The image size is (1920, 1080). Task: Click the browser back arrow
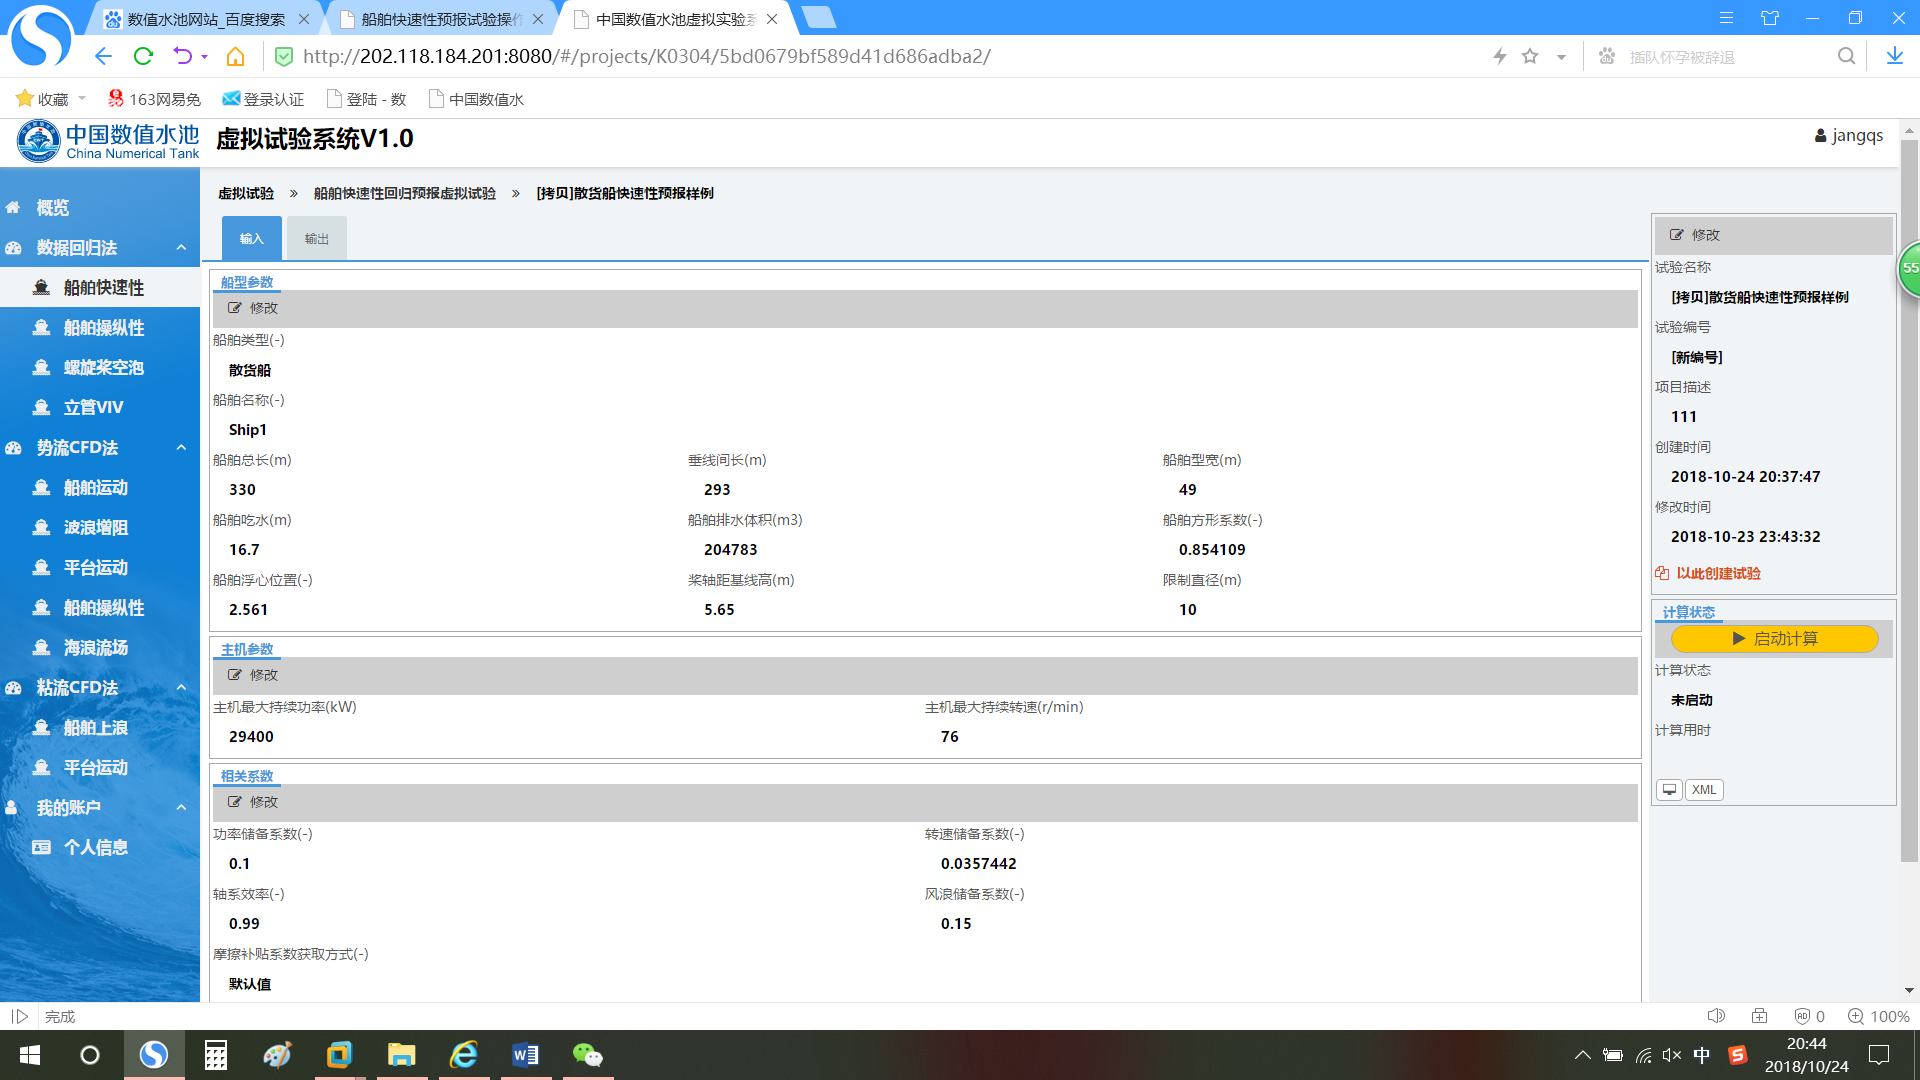103,56
